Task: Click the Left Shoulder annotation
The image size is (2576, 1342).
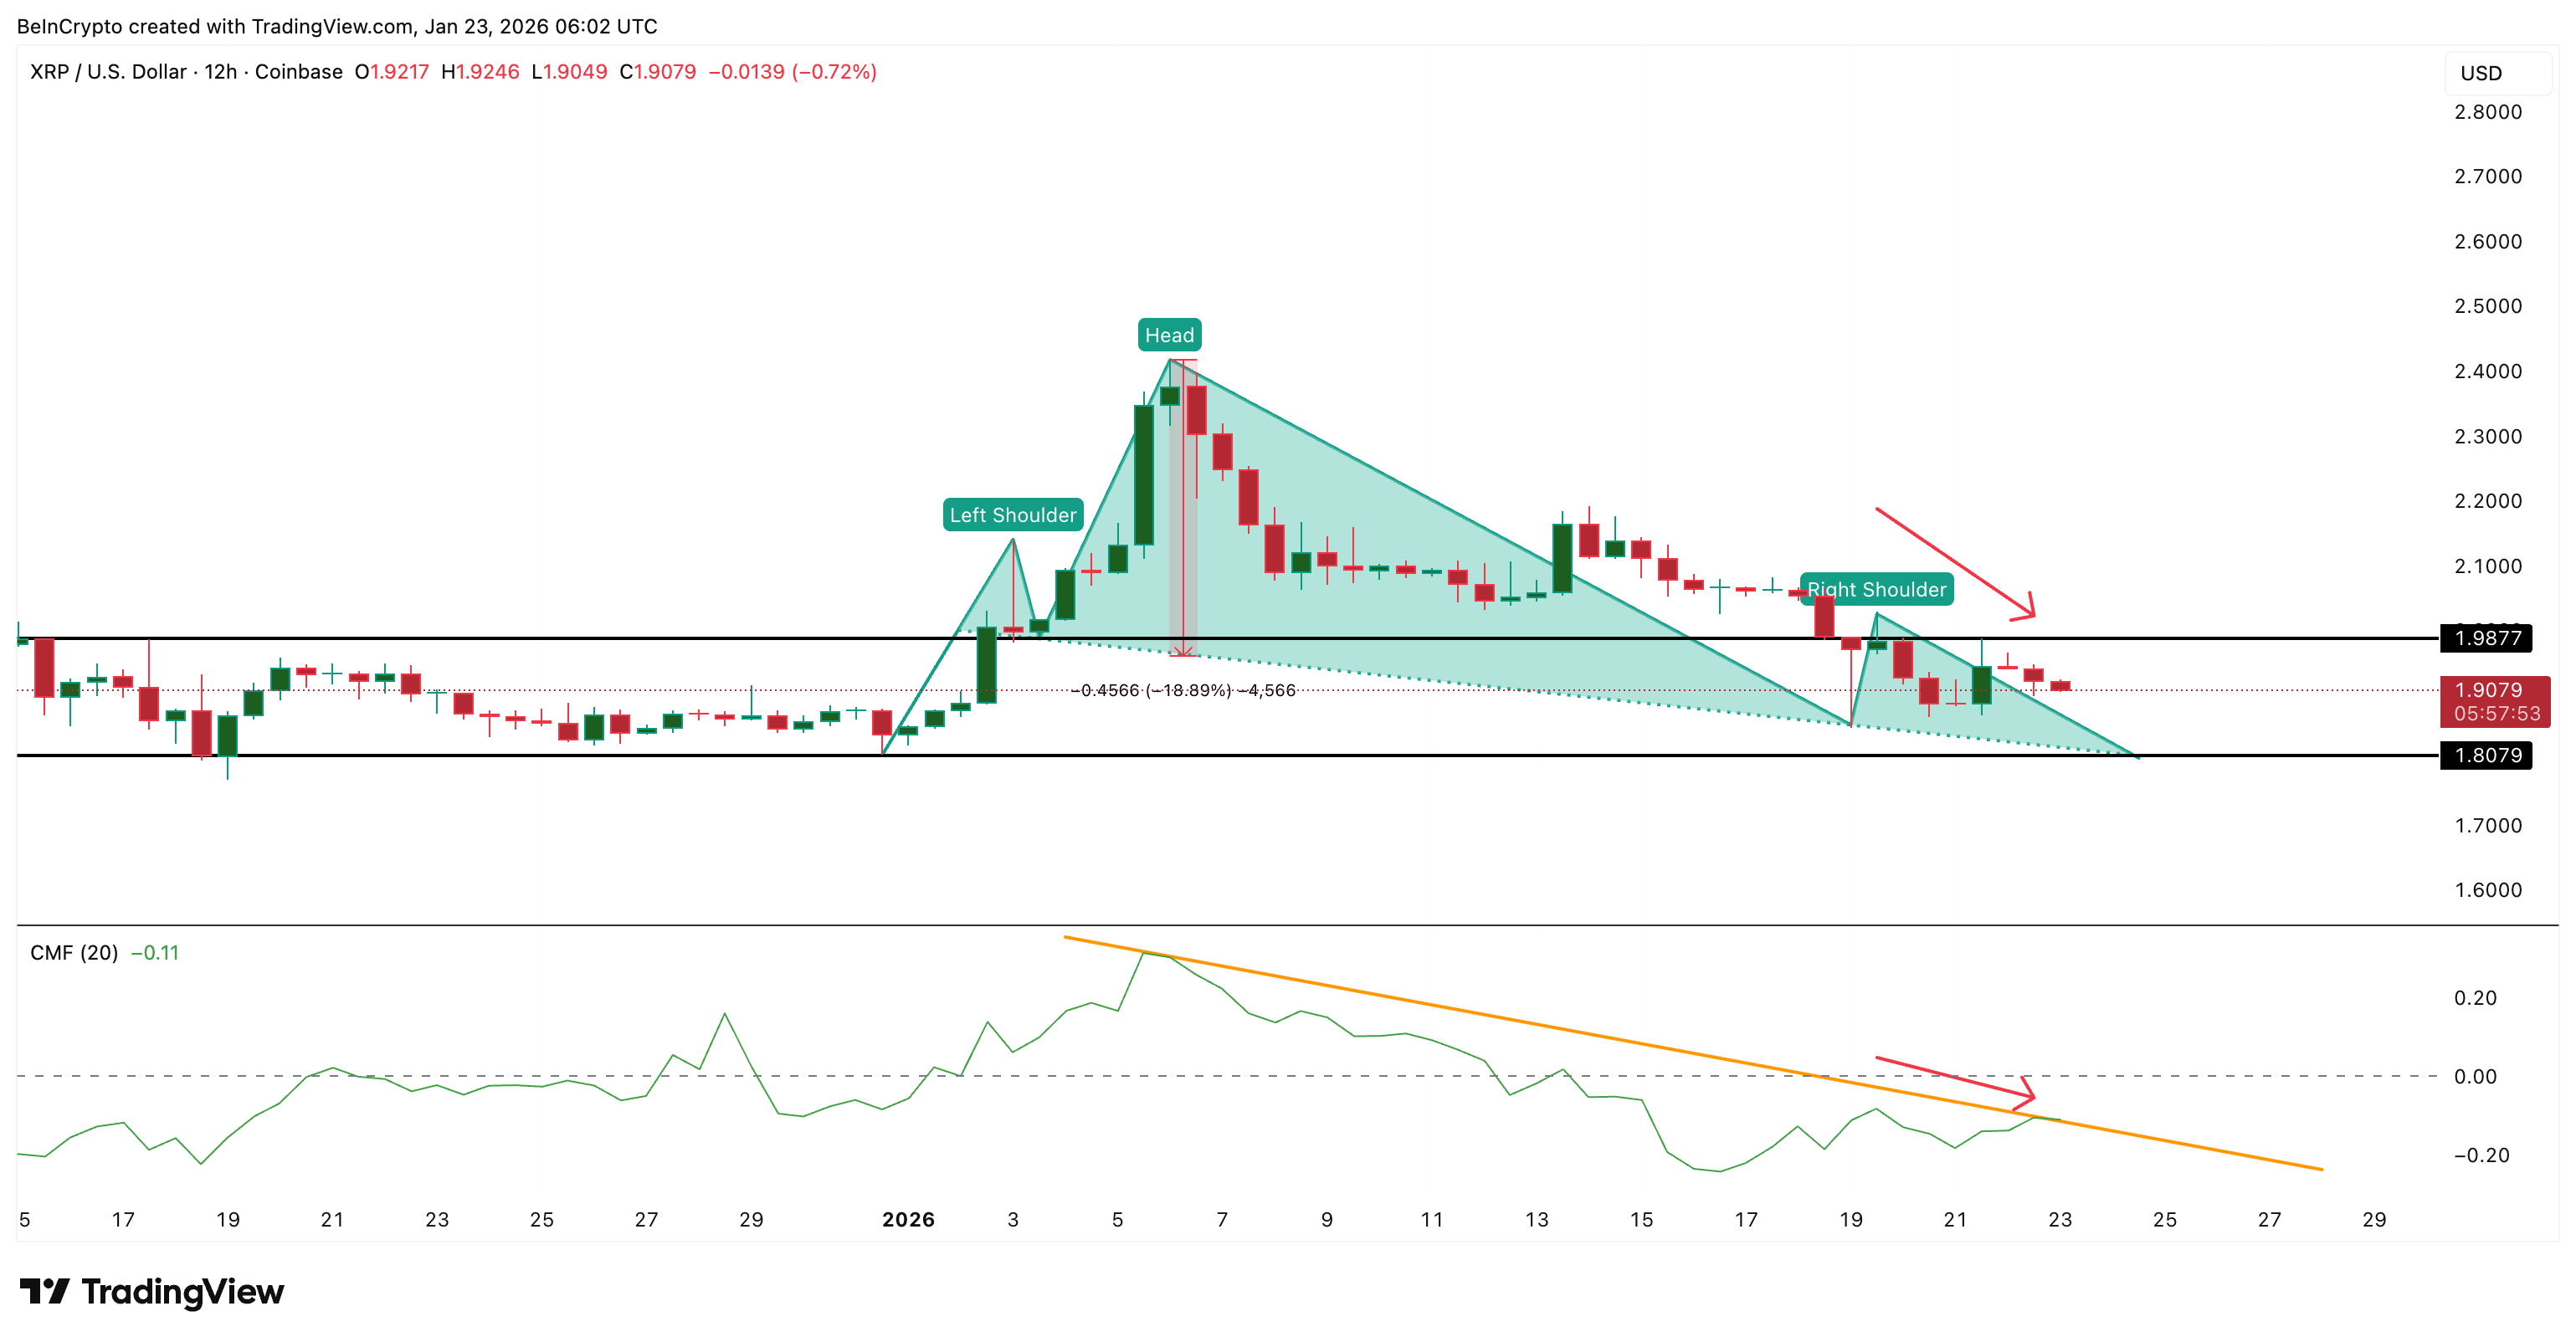Action: click(x=1013, y=516)
